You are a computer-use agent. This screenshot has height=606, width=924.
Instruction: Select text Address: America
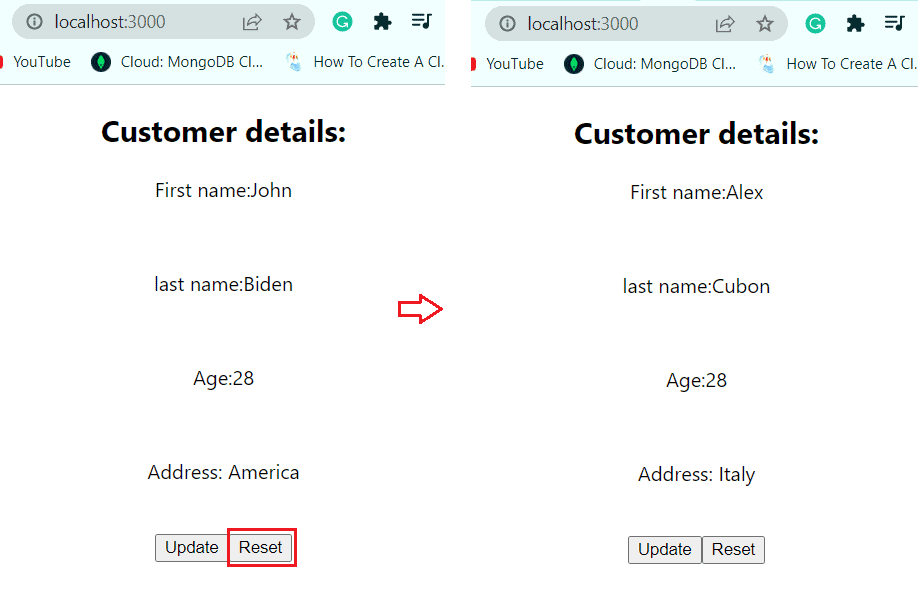pos(223,472)
